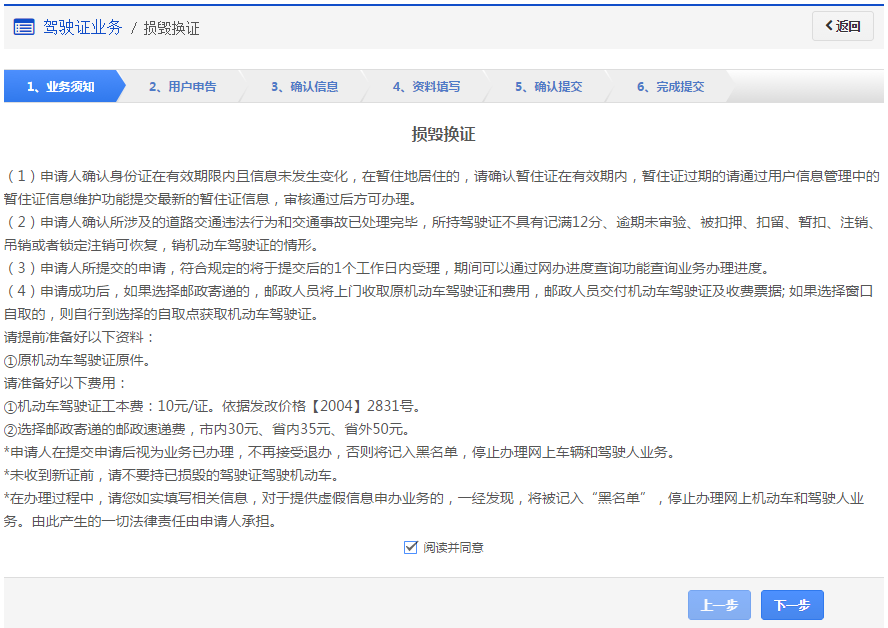Image resolution: width=888 pixels, height=628 pixels.
Task: Go to step 2、用户申告
Action: coord(182,87)
